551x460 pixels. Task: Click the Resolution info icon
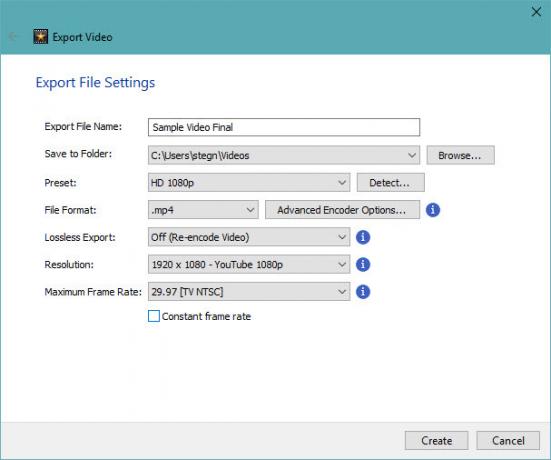pos(363,264)
